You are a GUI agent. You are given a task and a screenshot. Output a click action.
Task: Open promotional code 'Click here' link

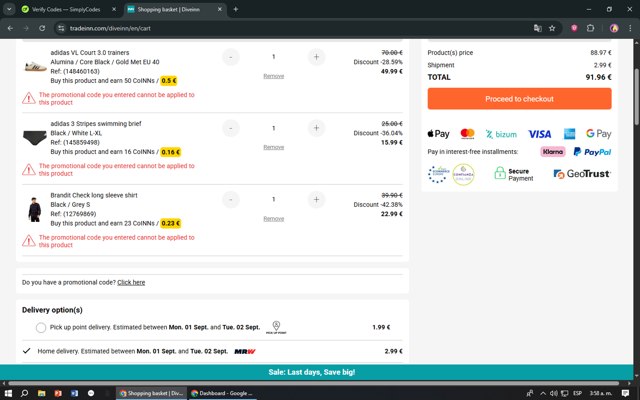131,282
